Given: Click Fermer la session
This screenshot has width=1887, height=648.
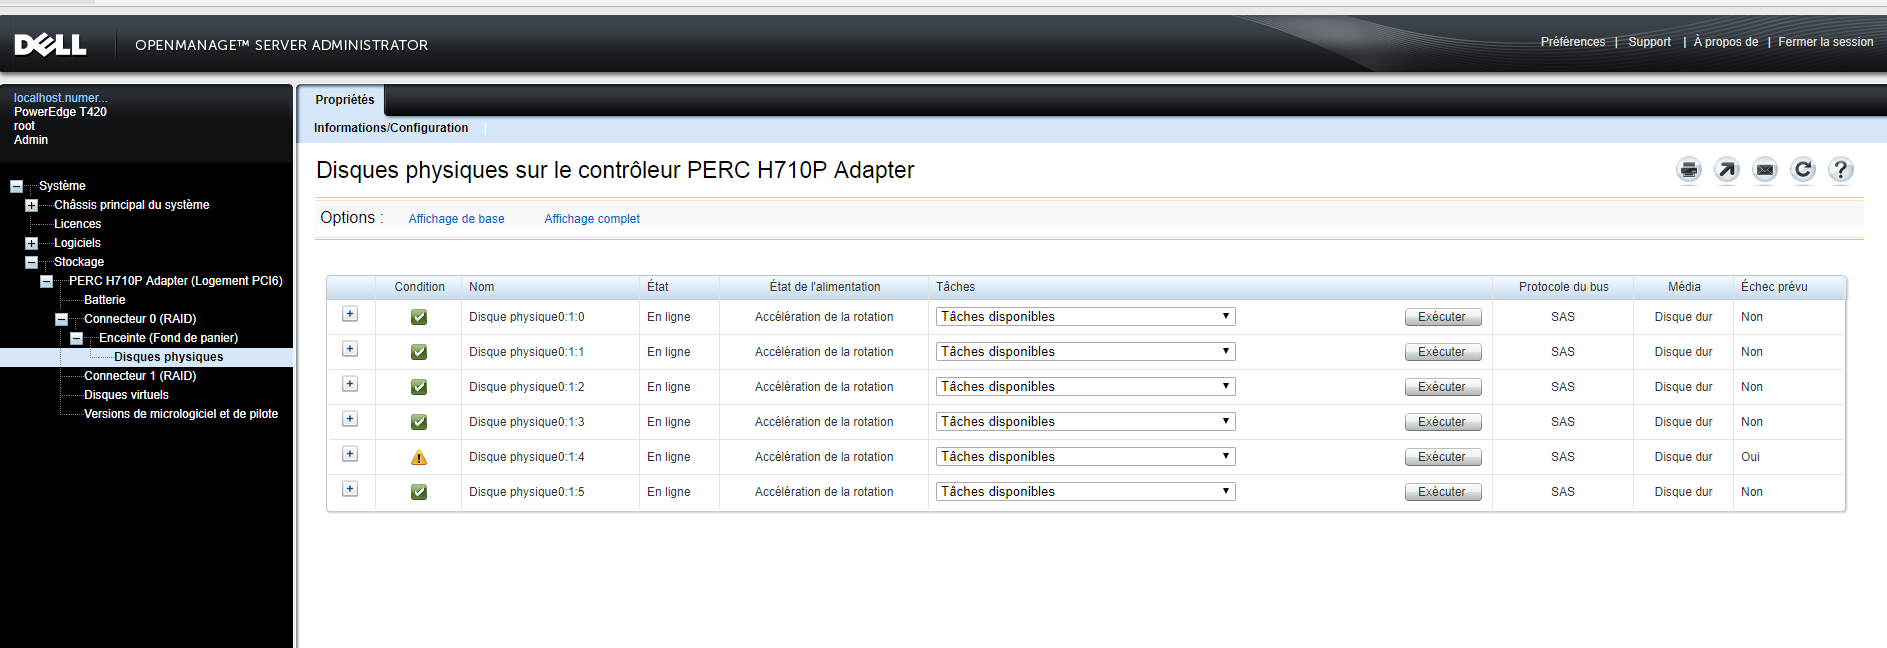Looking at the screenshot, I should tap(1826, 42).
